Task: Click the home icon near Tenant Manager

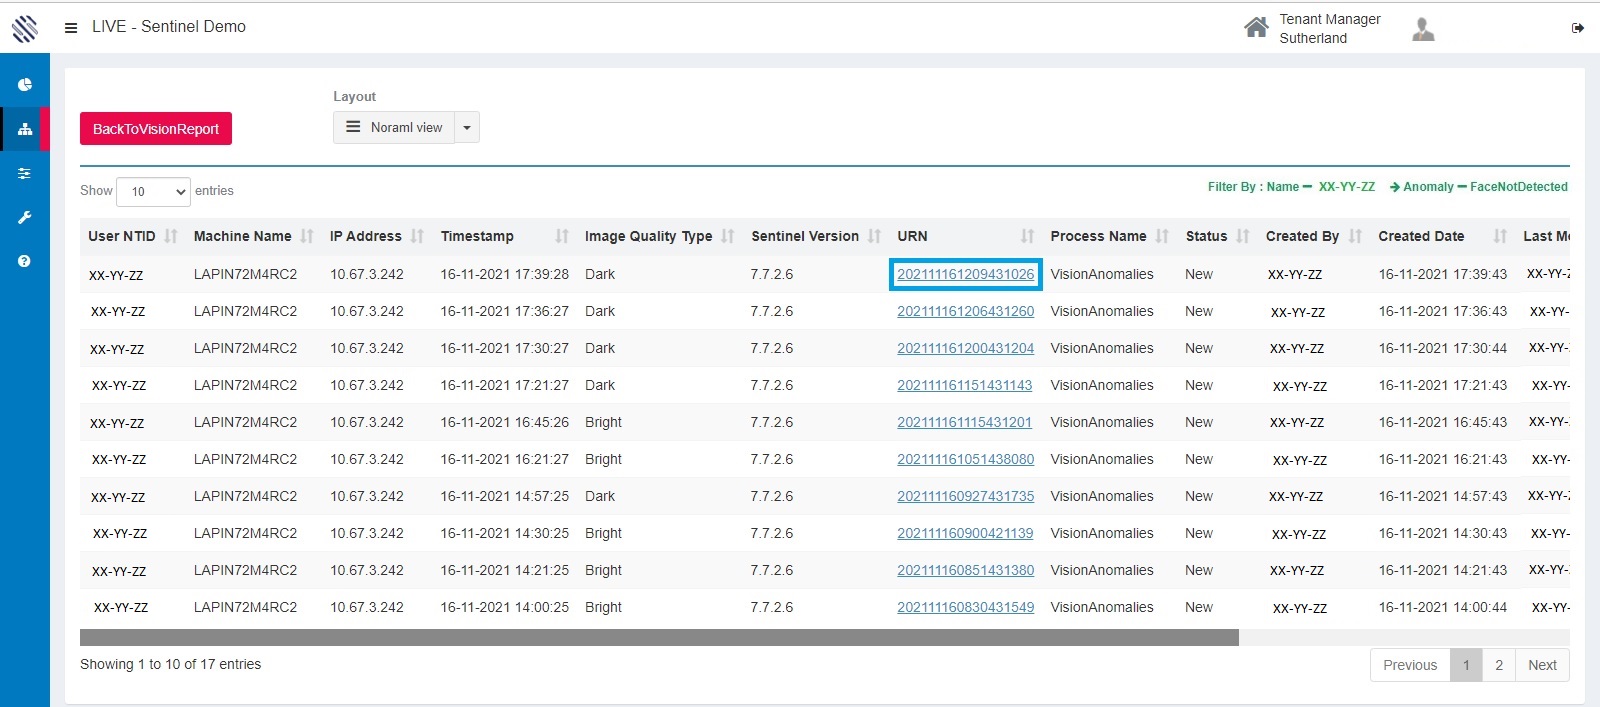Action: [1256, 28]
